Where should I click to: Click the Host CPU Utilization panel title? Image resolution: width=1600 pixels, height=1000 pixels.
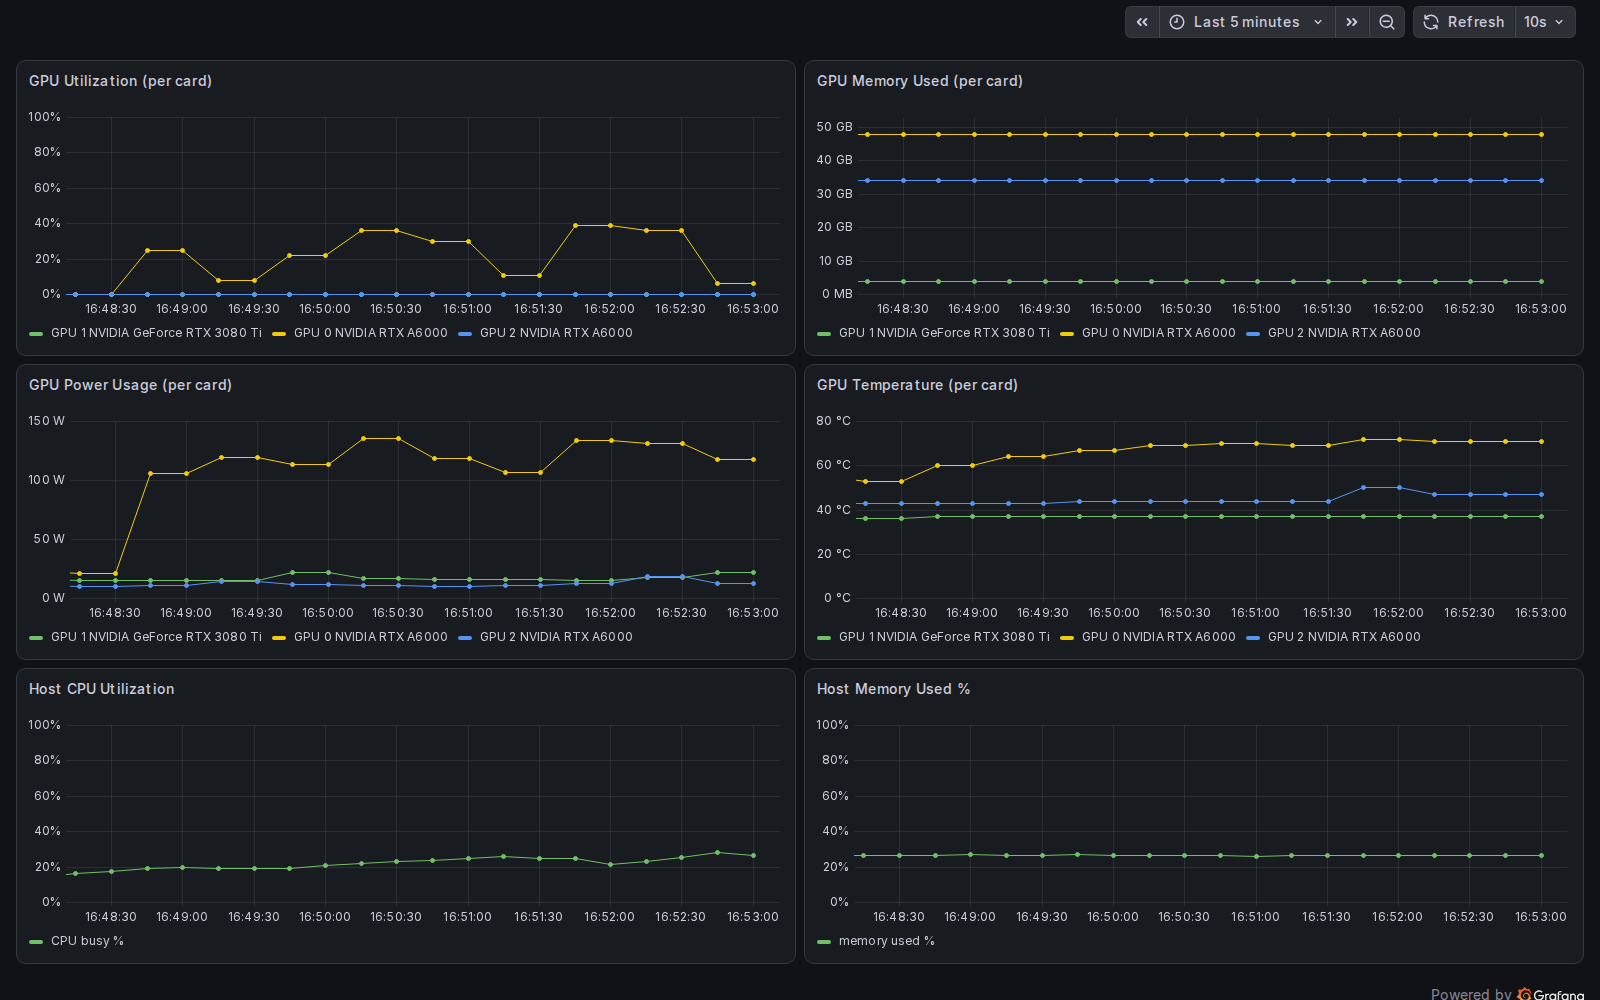coord(101,689)
